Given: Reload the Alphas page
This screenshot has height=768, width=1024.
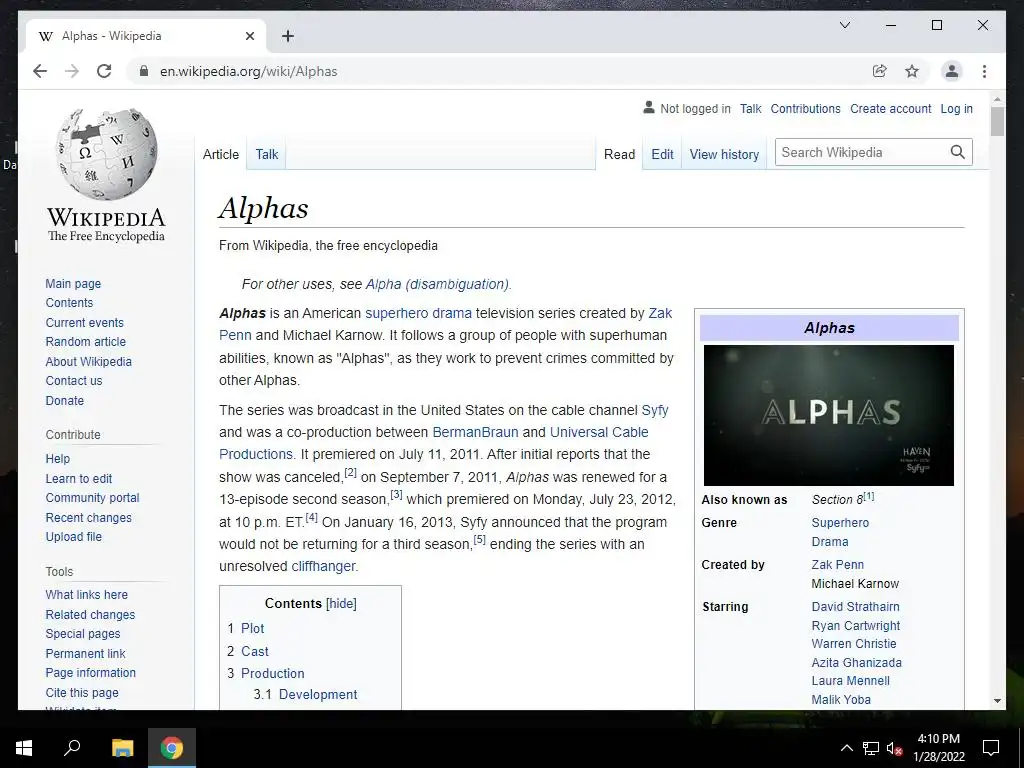Looking at the screenshot, I should (x=104, y=71).
